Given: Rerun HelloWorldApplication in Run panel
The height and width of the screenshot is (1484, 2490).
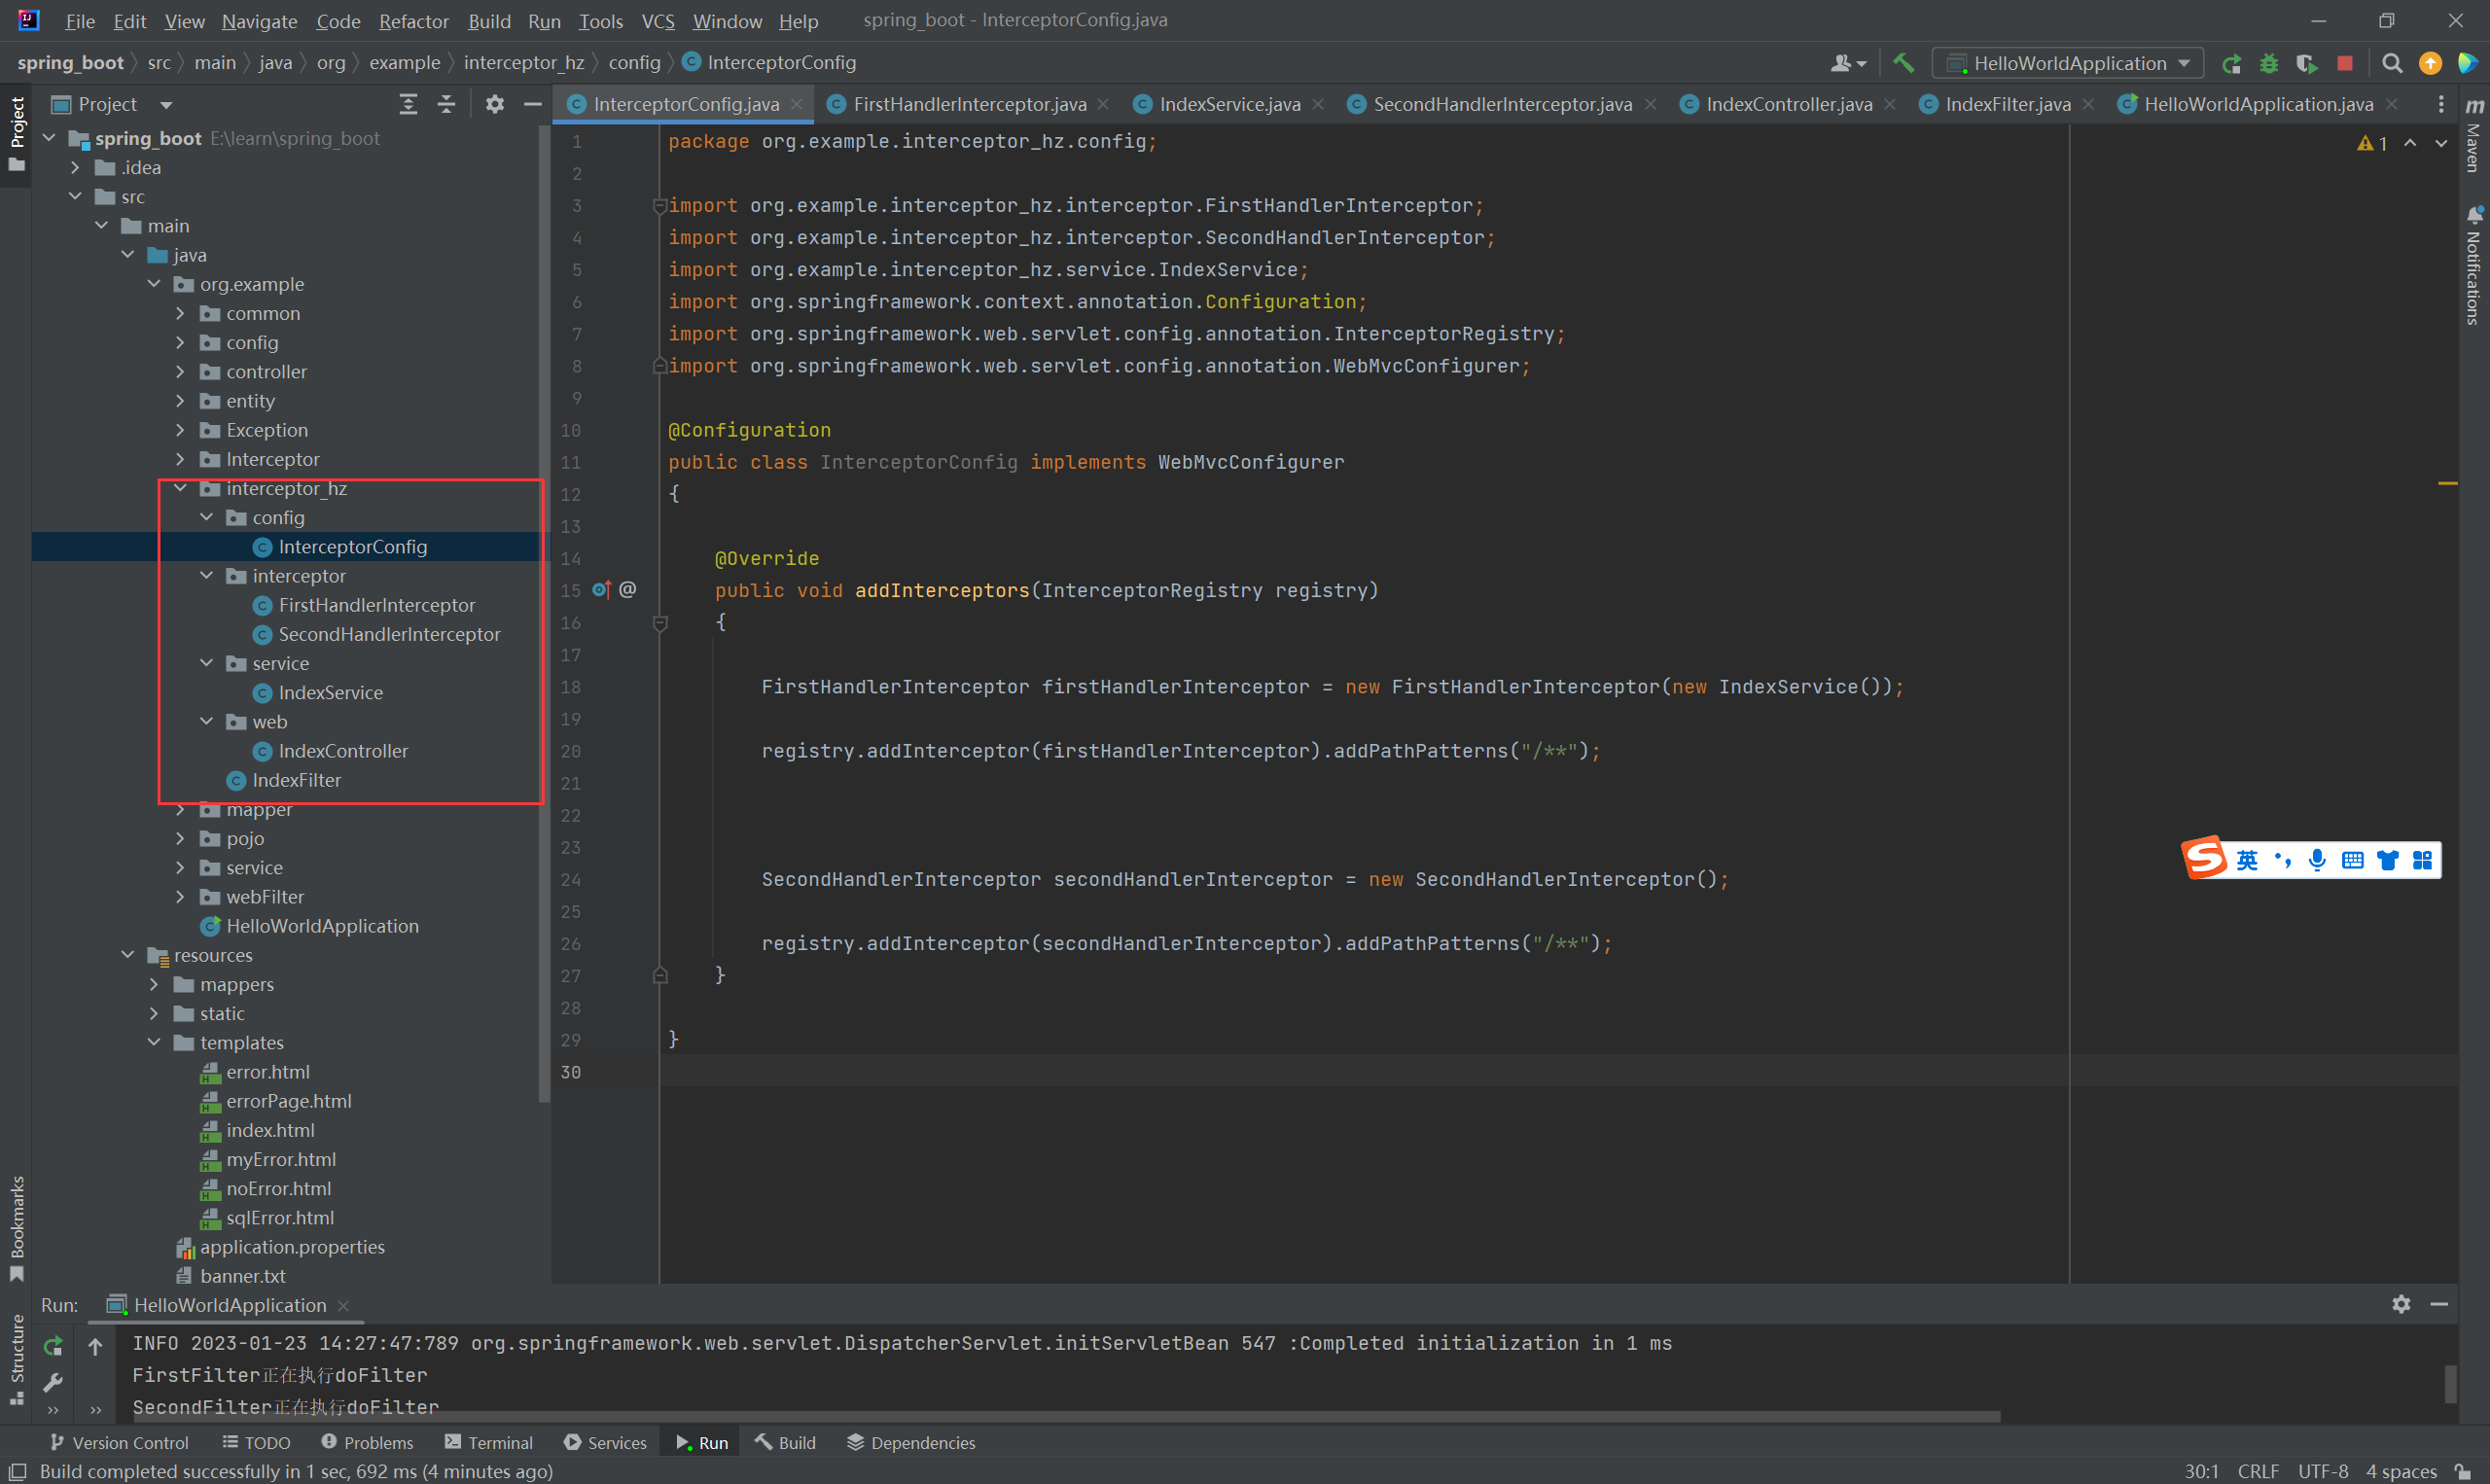Looking at the screenshot, I should point(53,1346).
